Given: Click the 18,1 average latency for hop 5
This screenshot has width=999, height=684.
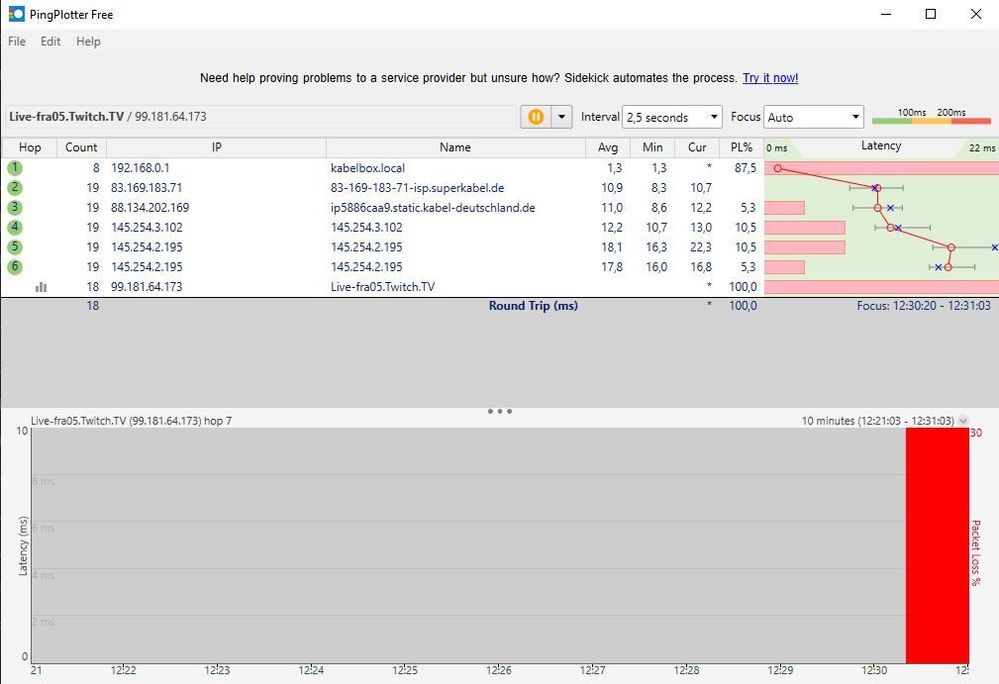Looking at the screenshot, I should pos(612,247).
